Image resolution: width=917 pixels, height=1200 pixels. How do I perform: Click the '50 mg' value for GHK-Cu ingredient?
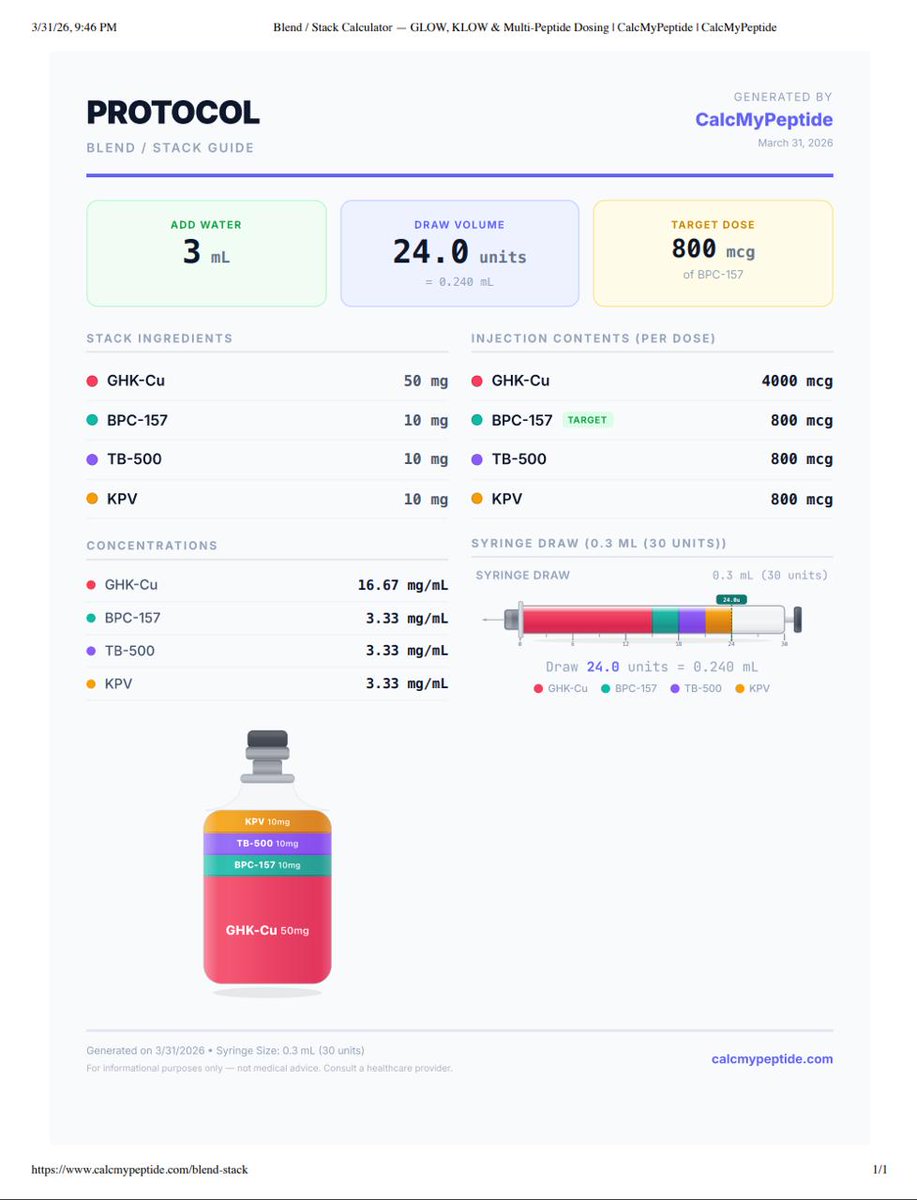[x=426, y=381]
